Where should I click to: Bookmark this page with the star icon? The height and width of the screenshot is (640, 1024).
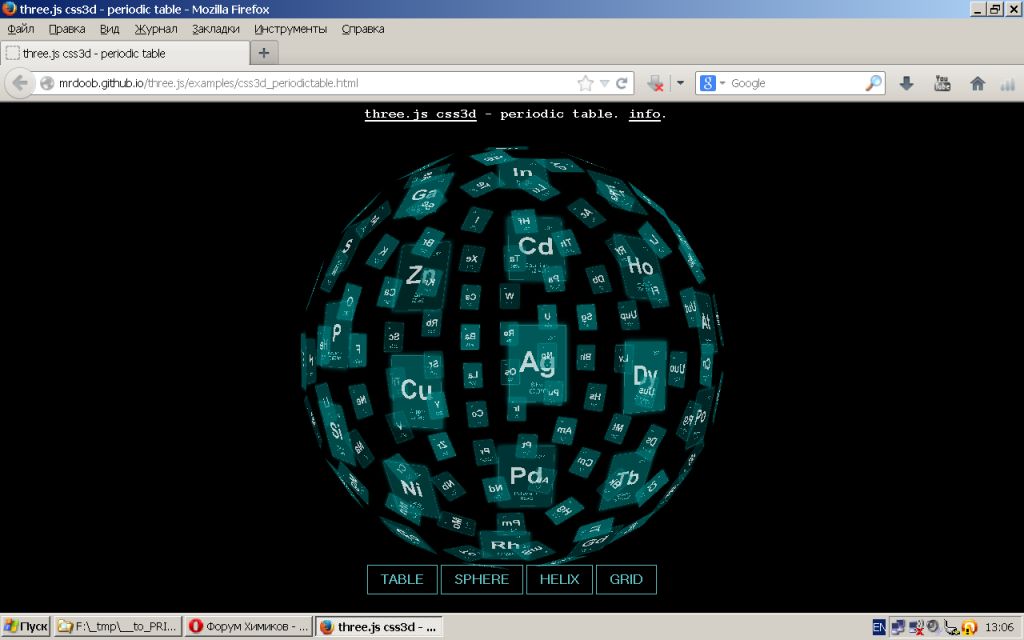coord(585,83)
